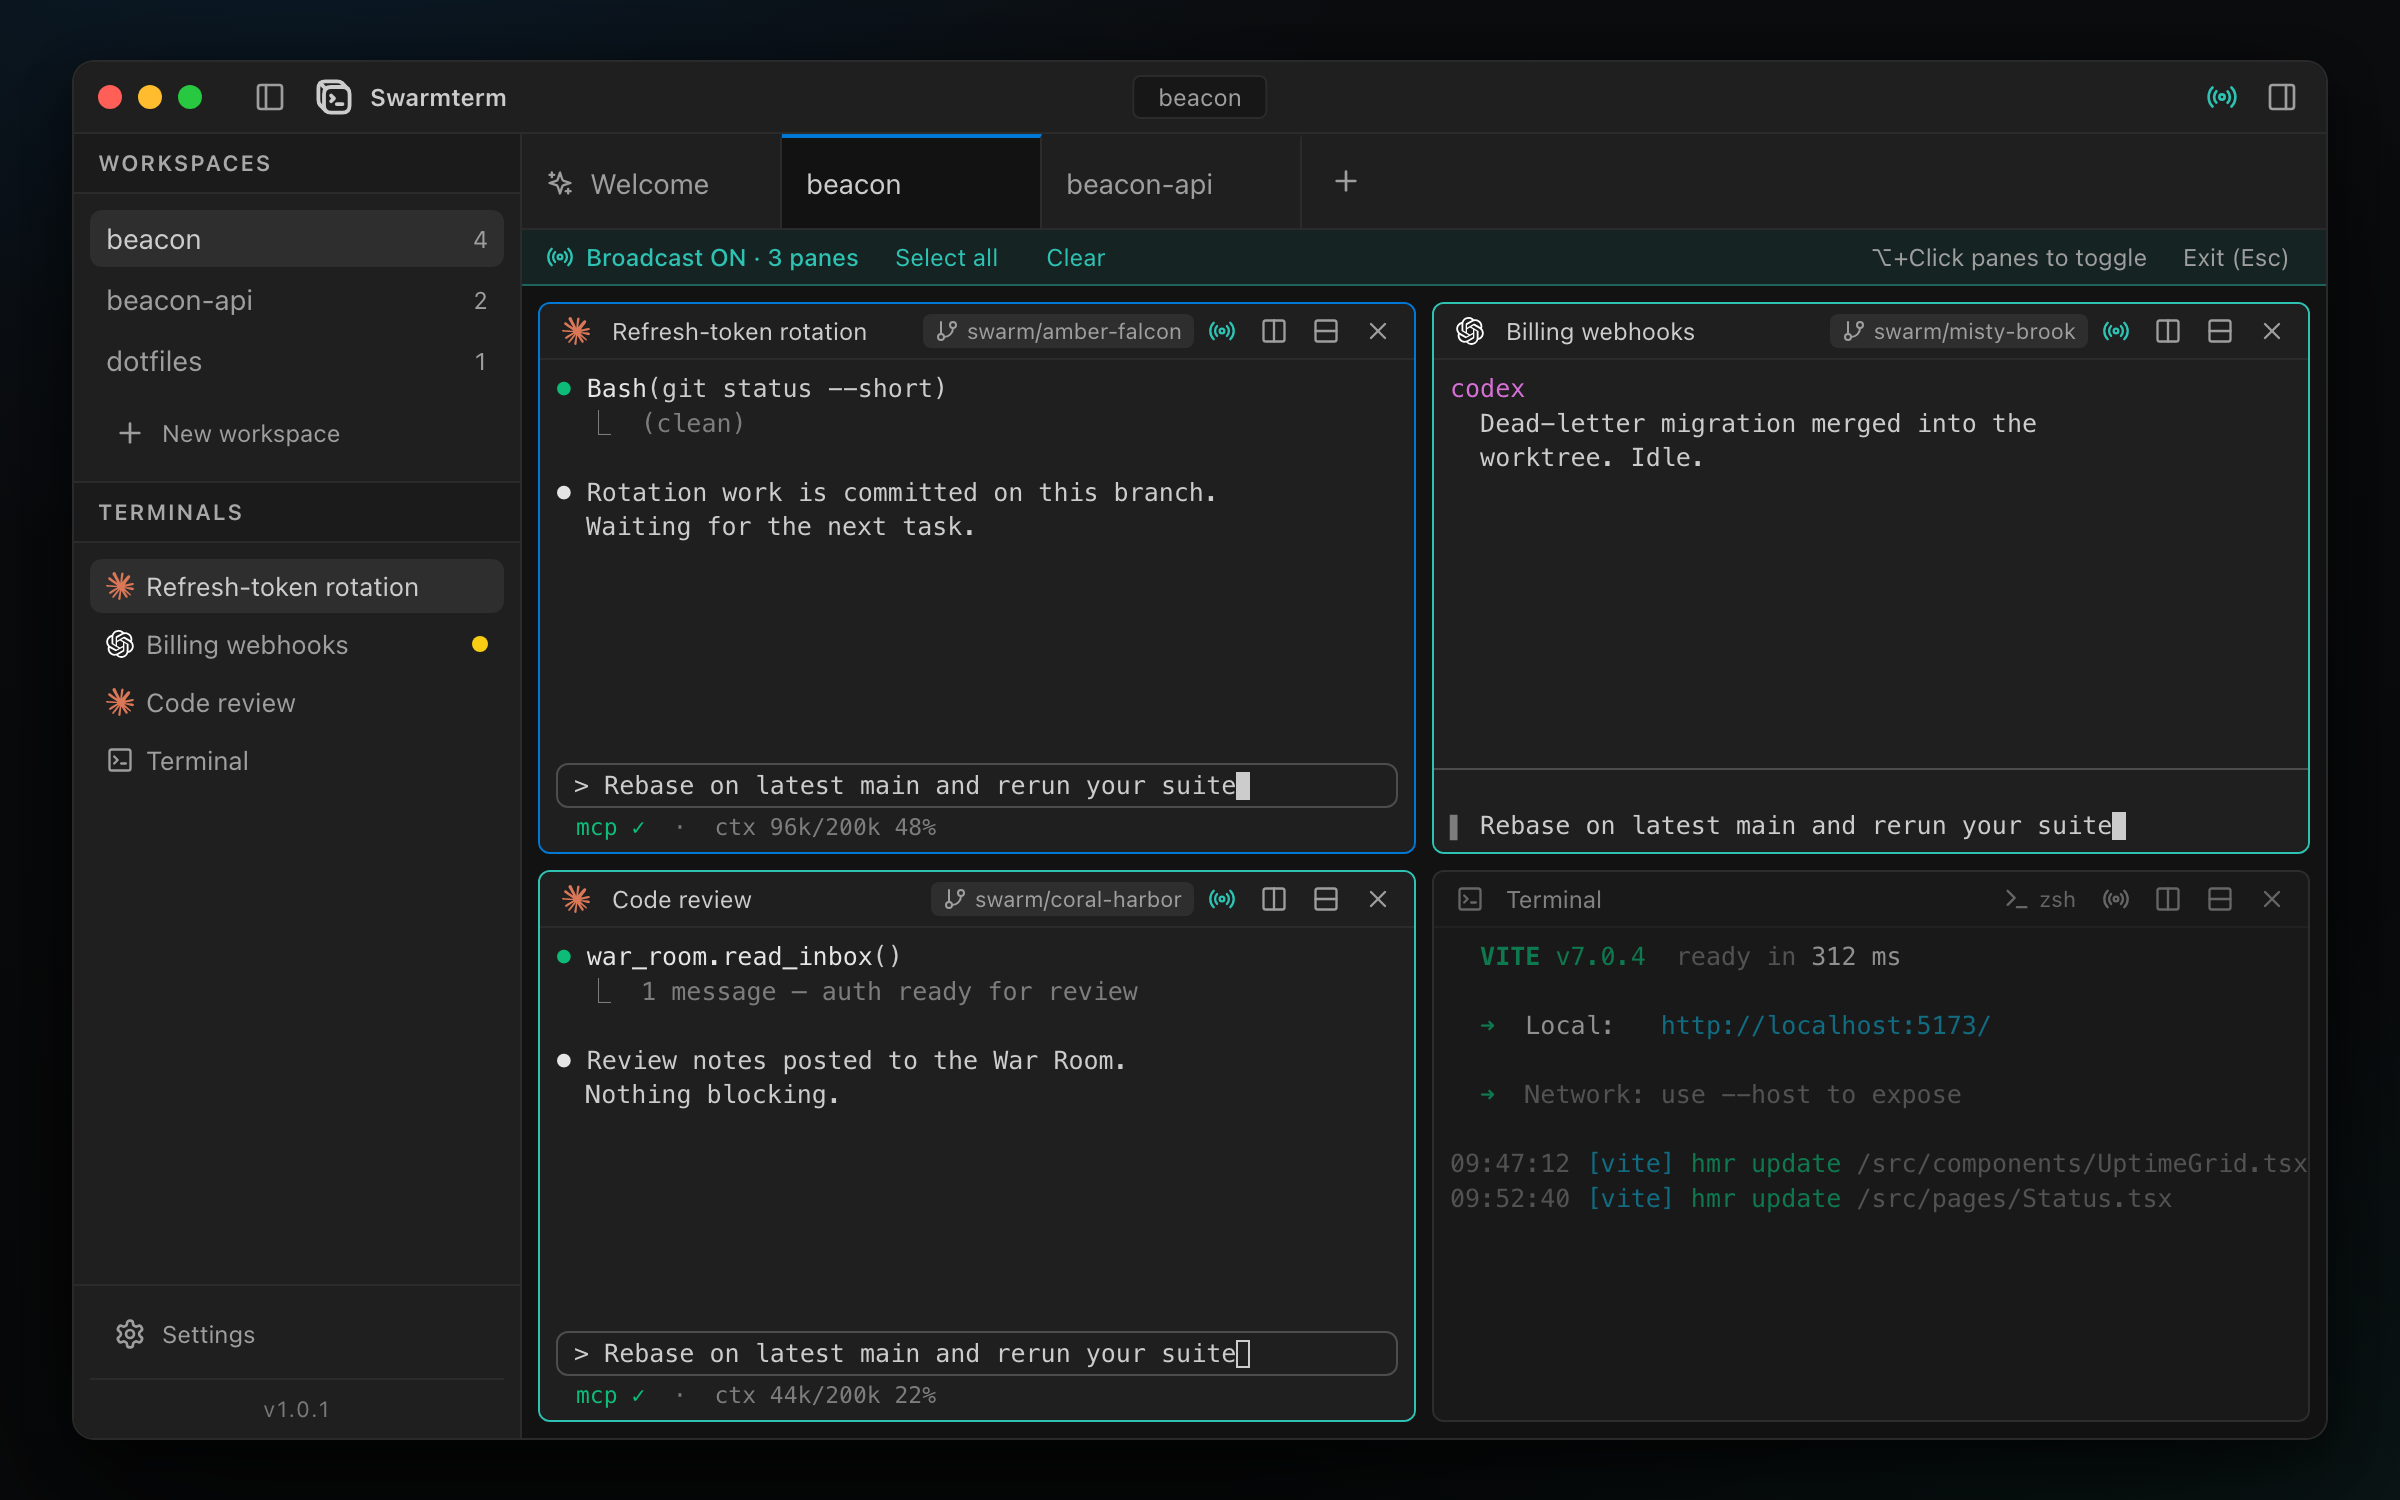2400x1500 pixels.
Task: Click the OpenAI icon in Billing webhooks pane header
Action: 1470,331
